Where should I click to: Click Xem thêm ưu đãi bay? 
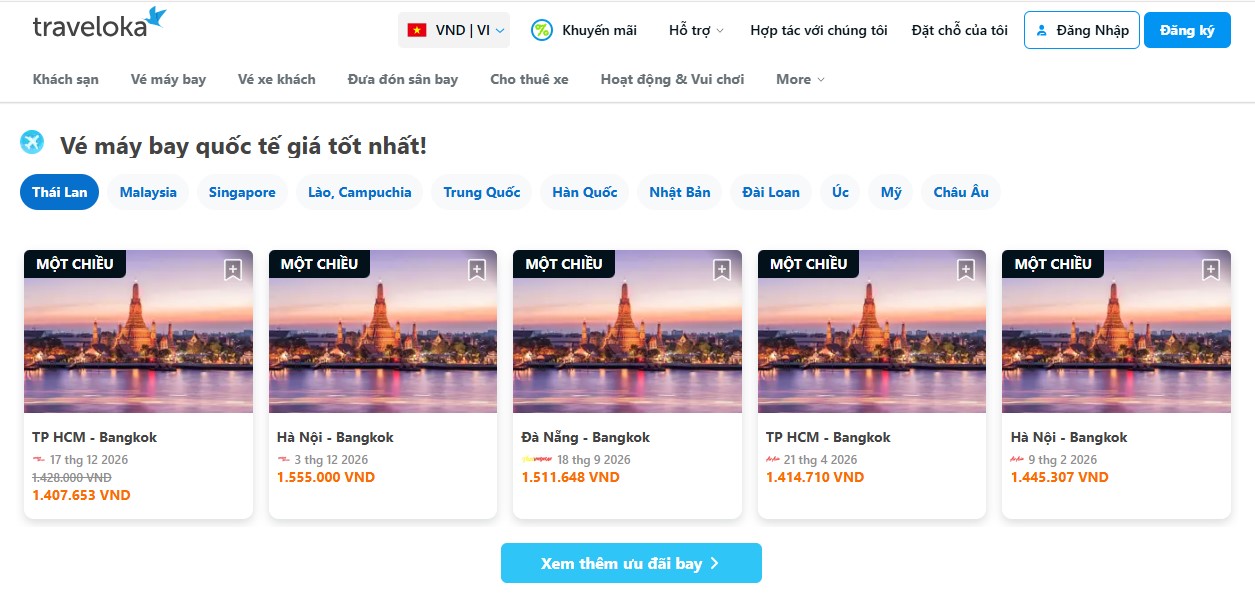pos(631,563)
